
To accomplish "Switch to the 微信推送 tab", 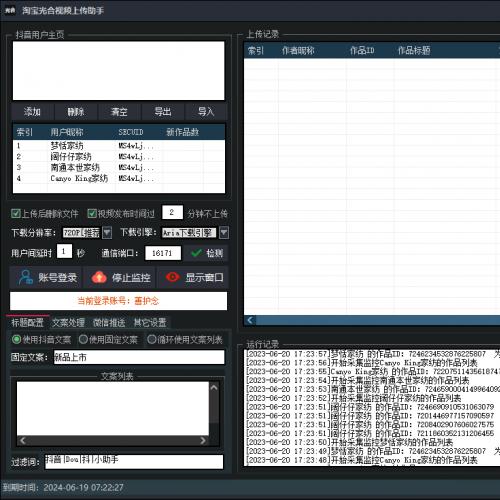I will (109, 322).
